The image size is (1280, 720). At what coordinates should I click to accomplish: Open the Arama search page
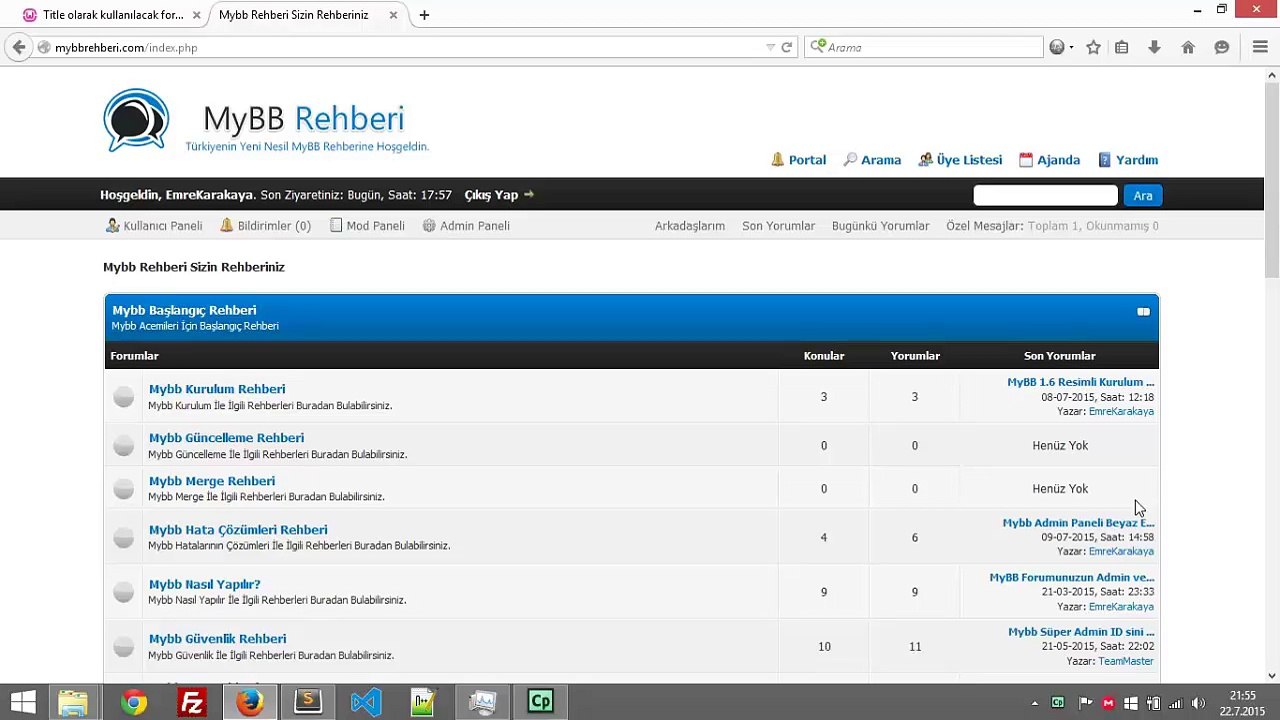coord(872,160)
